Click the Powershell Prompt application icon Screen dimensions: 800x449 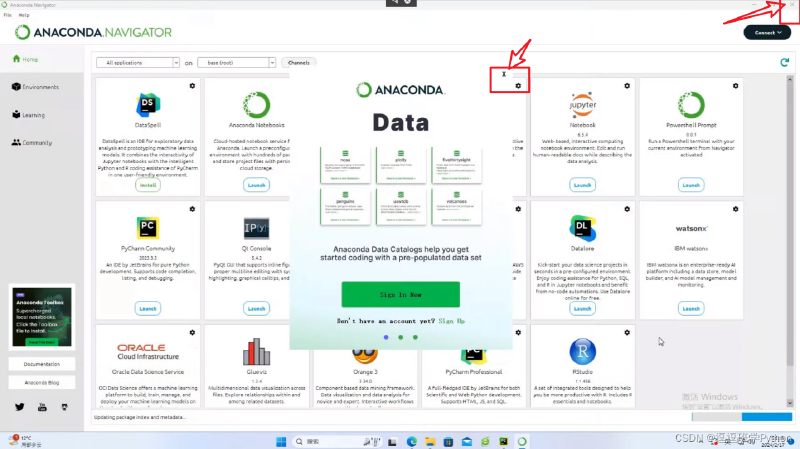[x=691, y=105]
